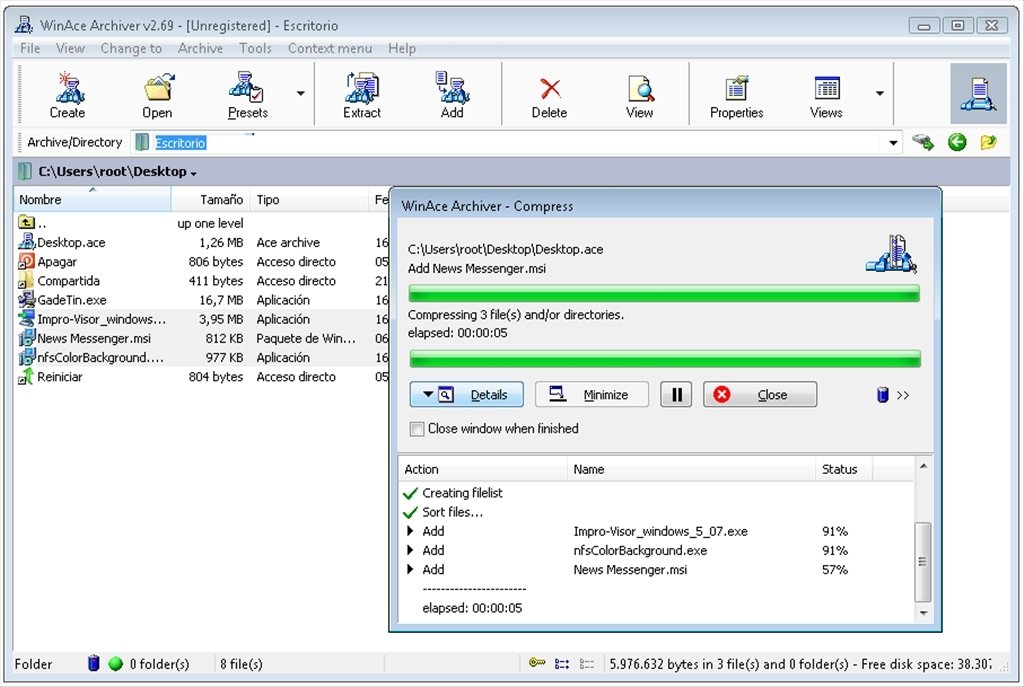Click the View file toolbar icon
The width and height of the screenshot is (1024, 687).
tap(640, 88)
